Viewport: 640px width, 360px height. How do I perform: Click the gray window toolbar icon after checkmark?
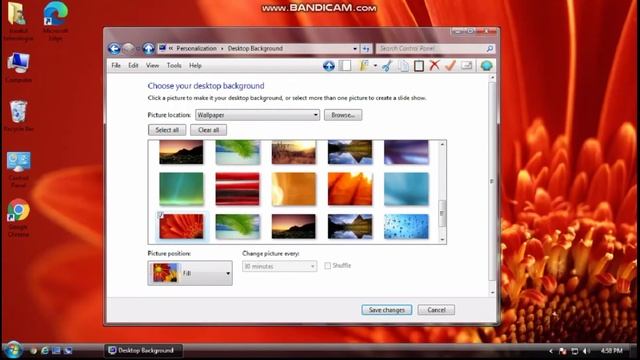coord(467,65)
